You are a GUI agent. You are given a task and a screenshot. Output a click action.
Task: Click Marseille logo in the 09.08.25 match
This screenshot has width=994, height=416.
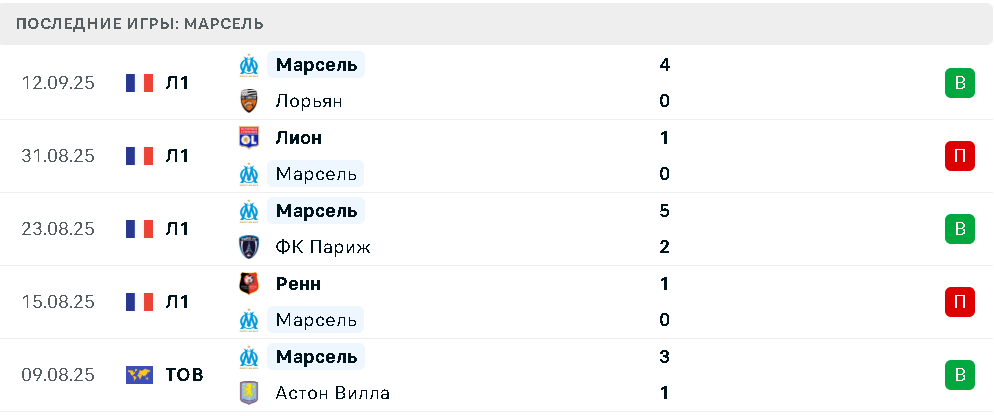(249, 357)
